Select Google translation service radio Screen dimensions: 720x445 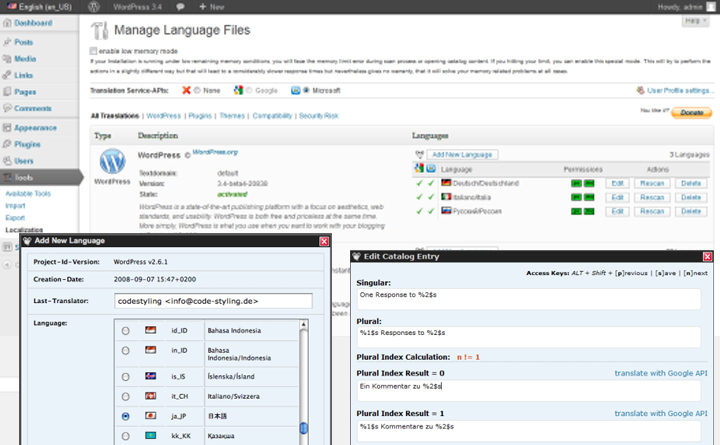coord(249,90)
